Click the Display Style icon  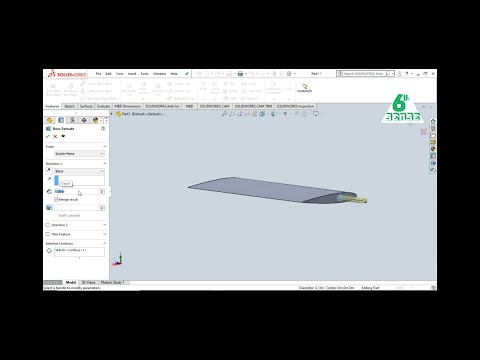click(x=274, y=114)
